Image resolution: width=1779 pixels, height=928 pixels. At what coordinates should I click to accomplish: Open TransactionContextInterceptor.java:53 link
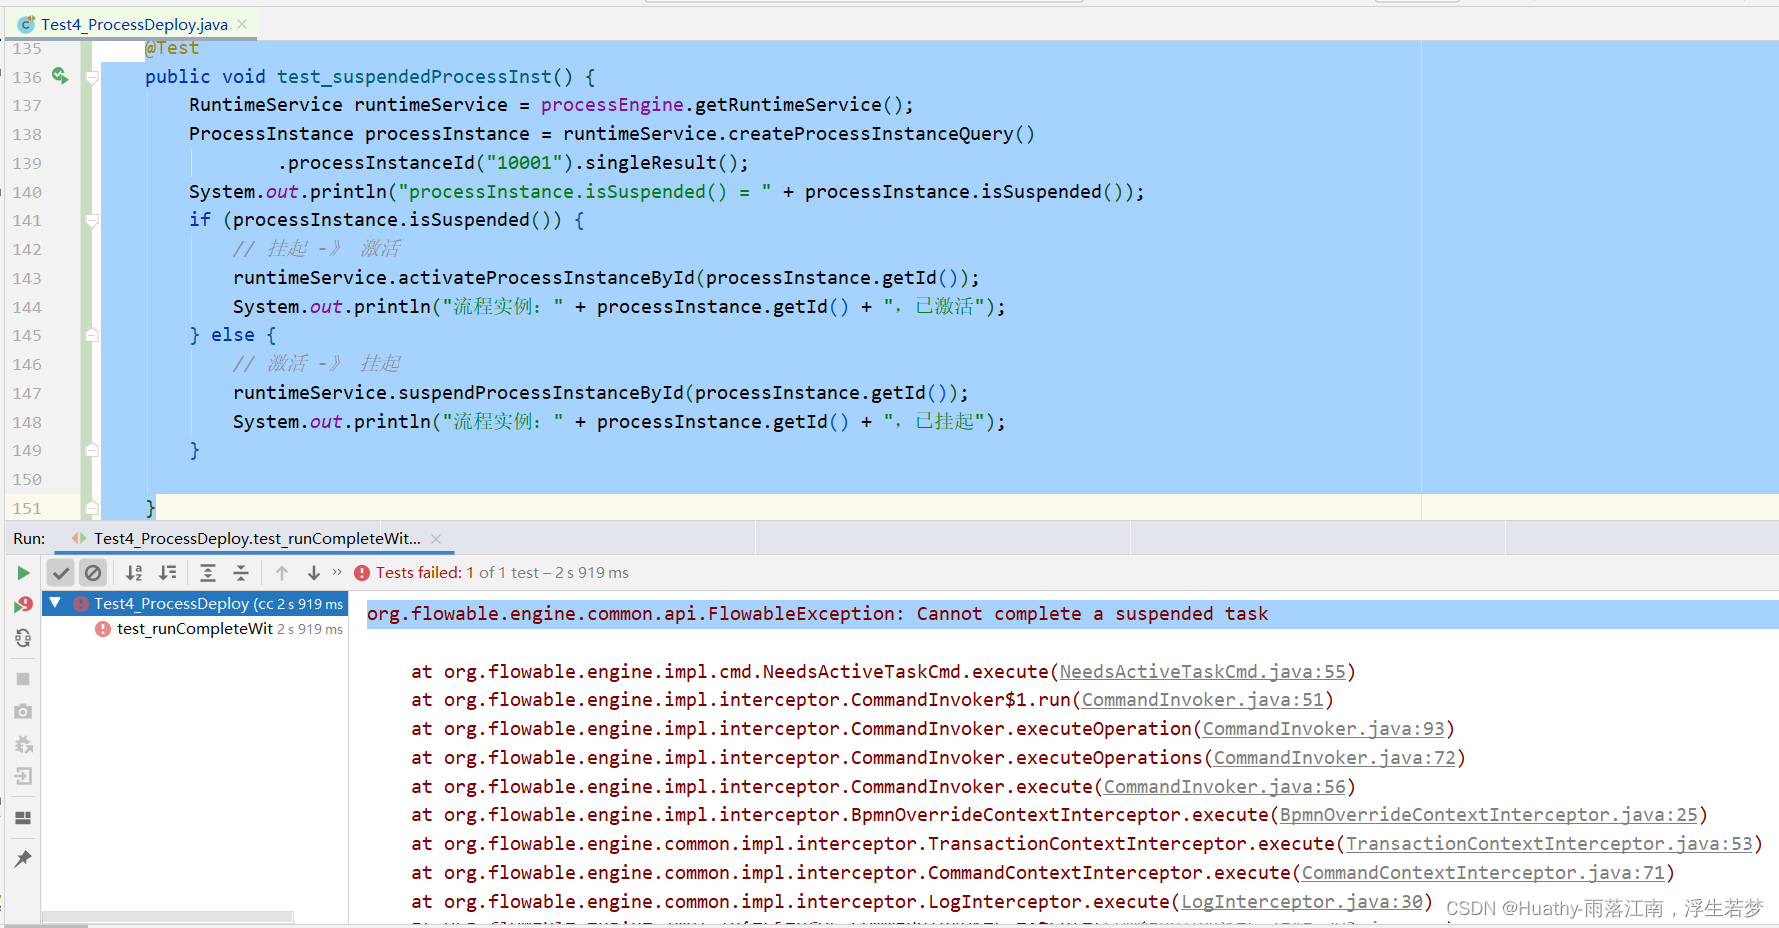[x=1549, y=844]
